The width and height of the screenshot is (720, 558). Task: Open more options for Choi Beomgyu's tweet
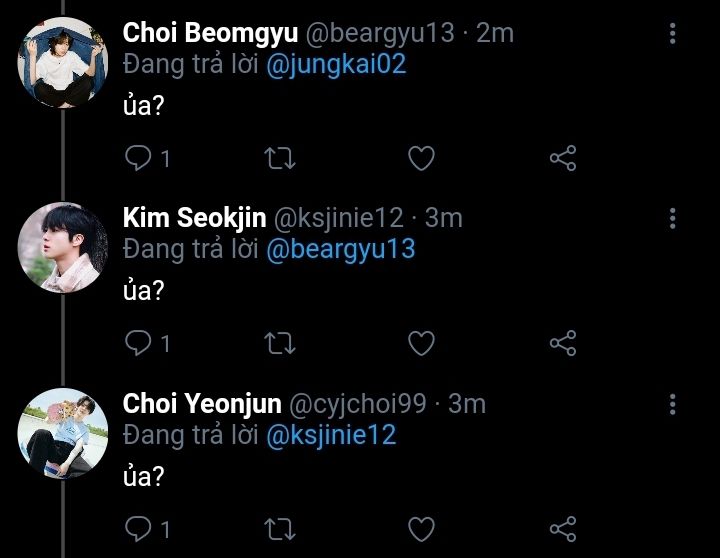[672, 34]
